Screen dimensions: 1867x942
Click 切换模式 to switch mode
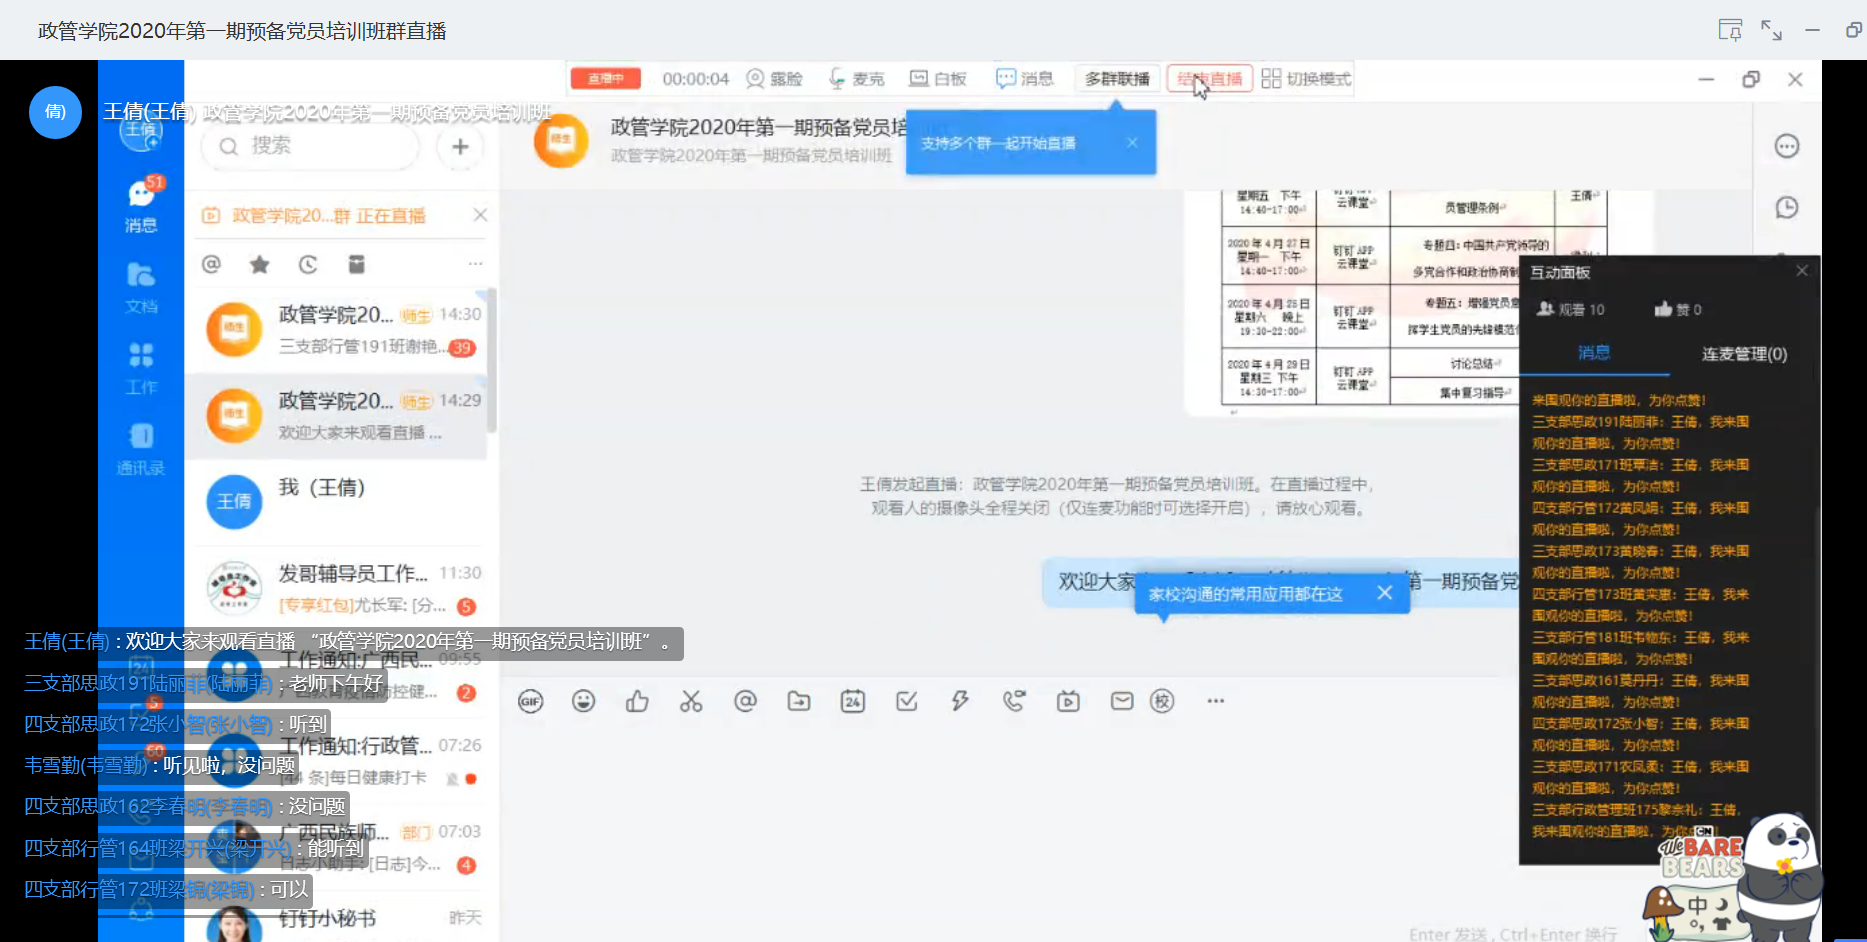coord(1306,79)
